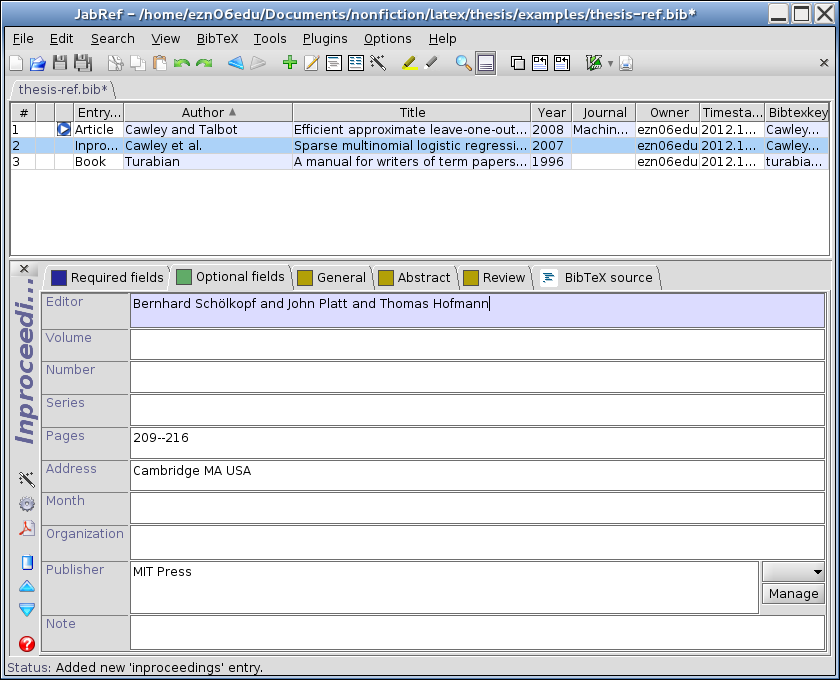Click the green plus new entry icon
840x680 pixels.
(290, 63)
